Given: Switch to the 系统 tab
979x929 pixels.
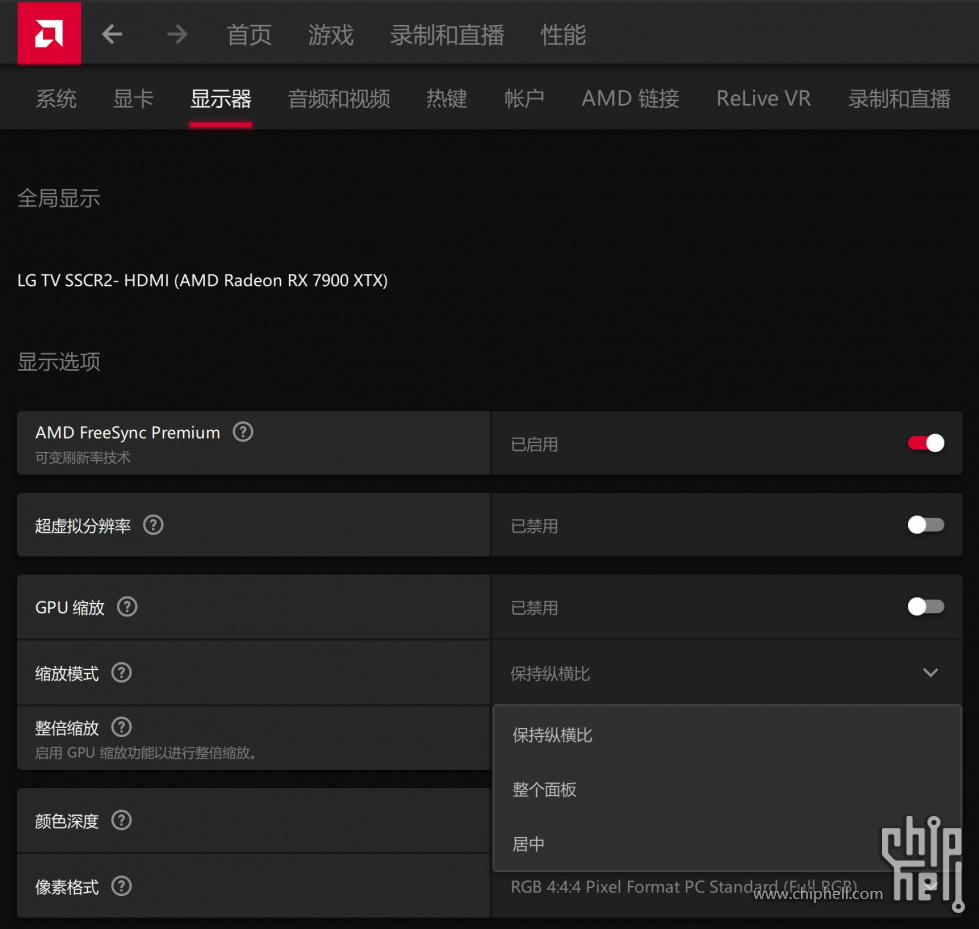Looking at the screenshot, I should click(x=56, y=99).
